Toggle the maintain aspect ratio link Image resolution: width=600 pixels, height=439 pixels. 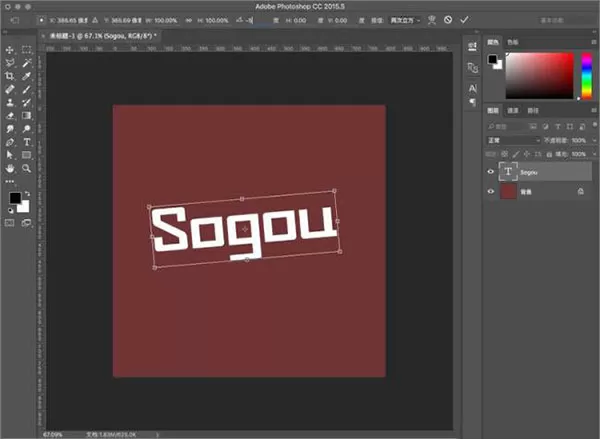pyautogui.click(x=188, y=20)
